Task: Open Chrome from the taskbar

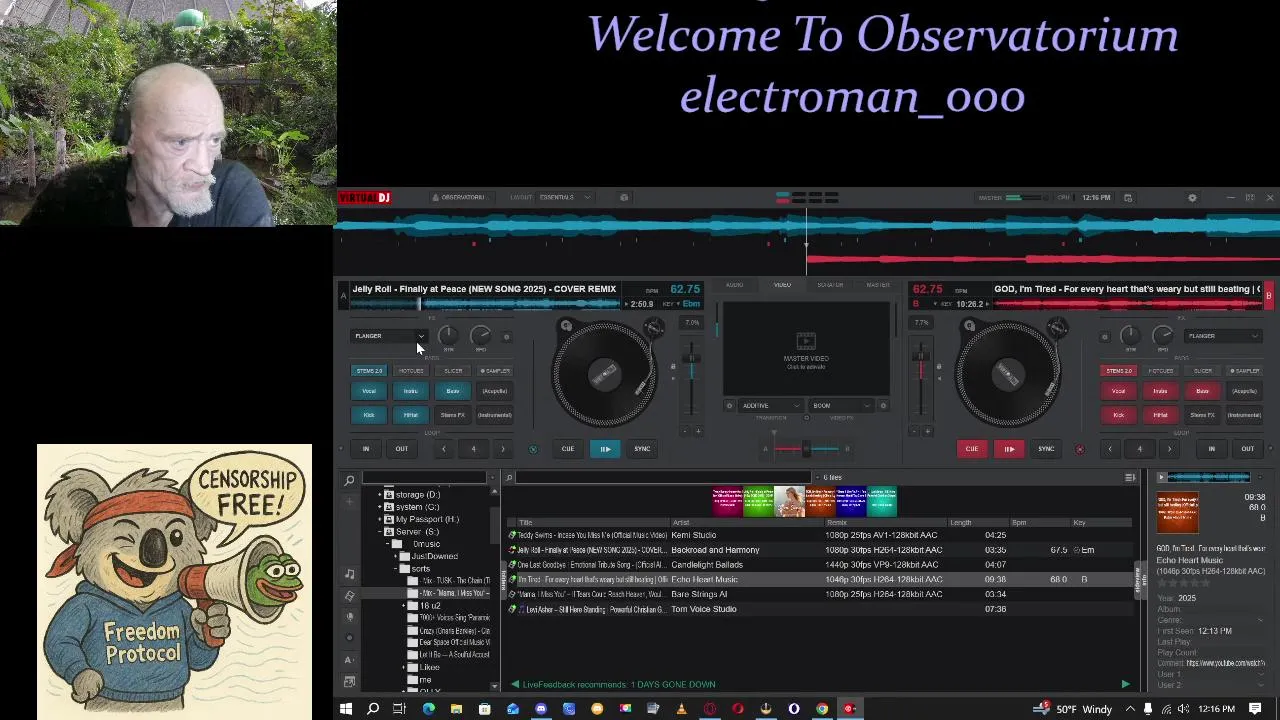Action: pyautogui.click(x=822, y=709)
